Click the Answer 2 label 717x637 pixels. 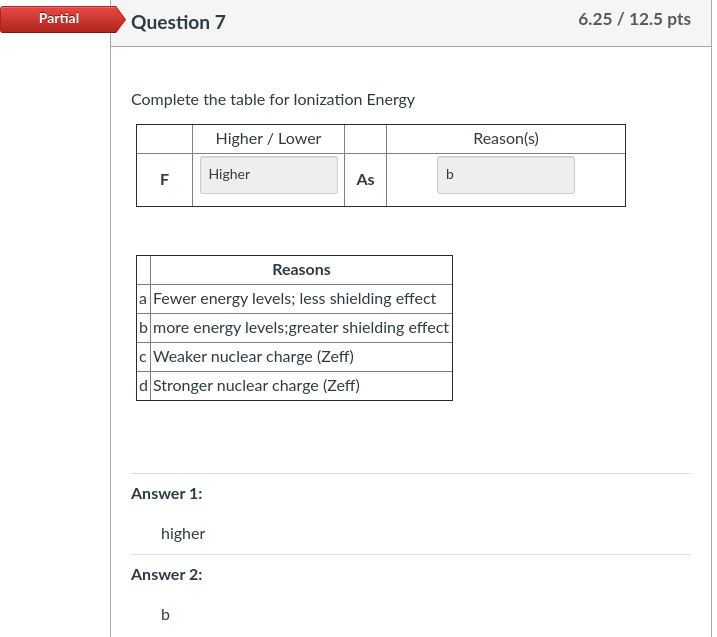point(167,575)
